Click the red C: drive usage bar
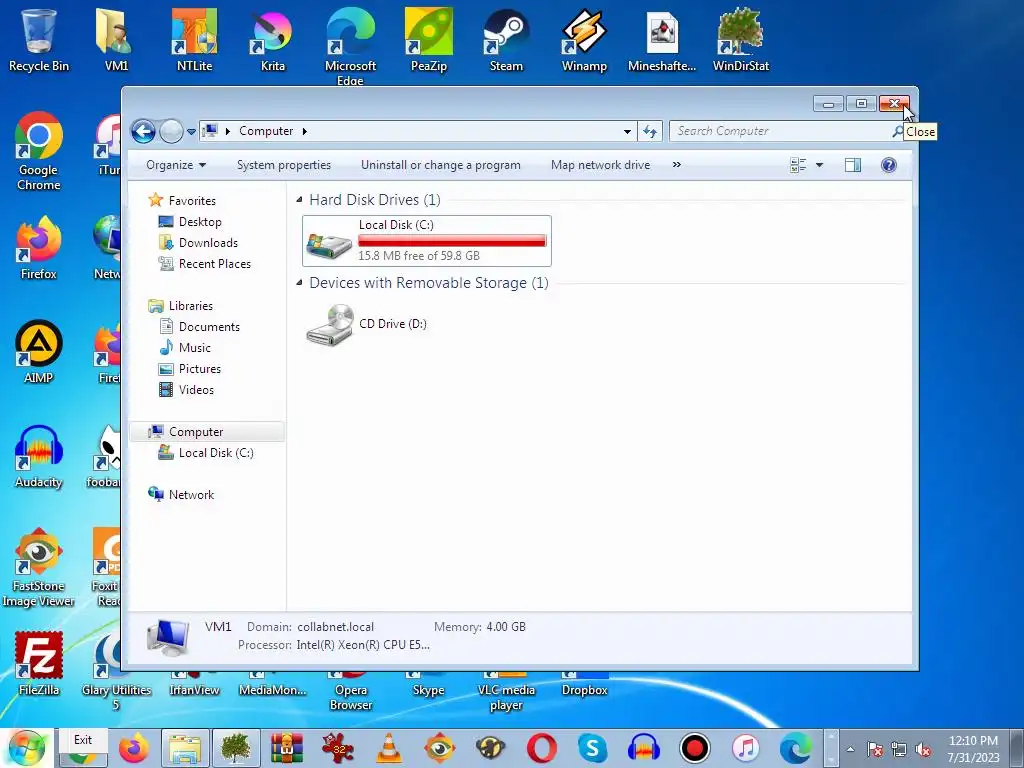 coord(452,241)
